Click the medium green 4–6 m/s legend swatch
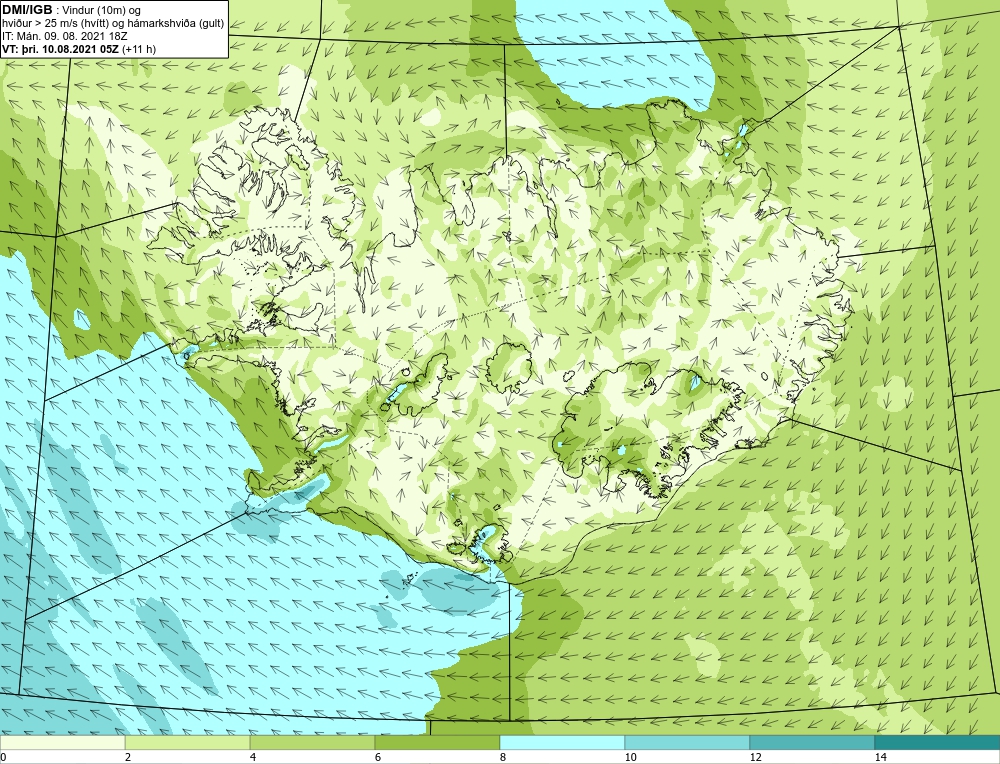 pos(312,742)
